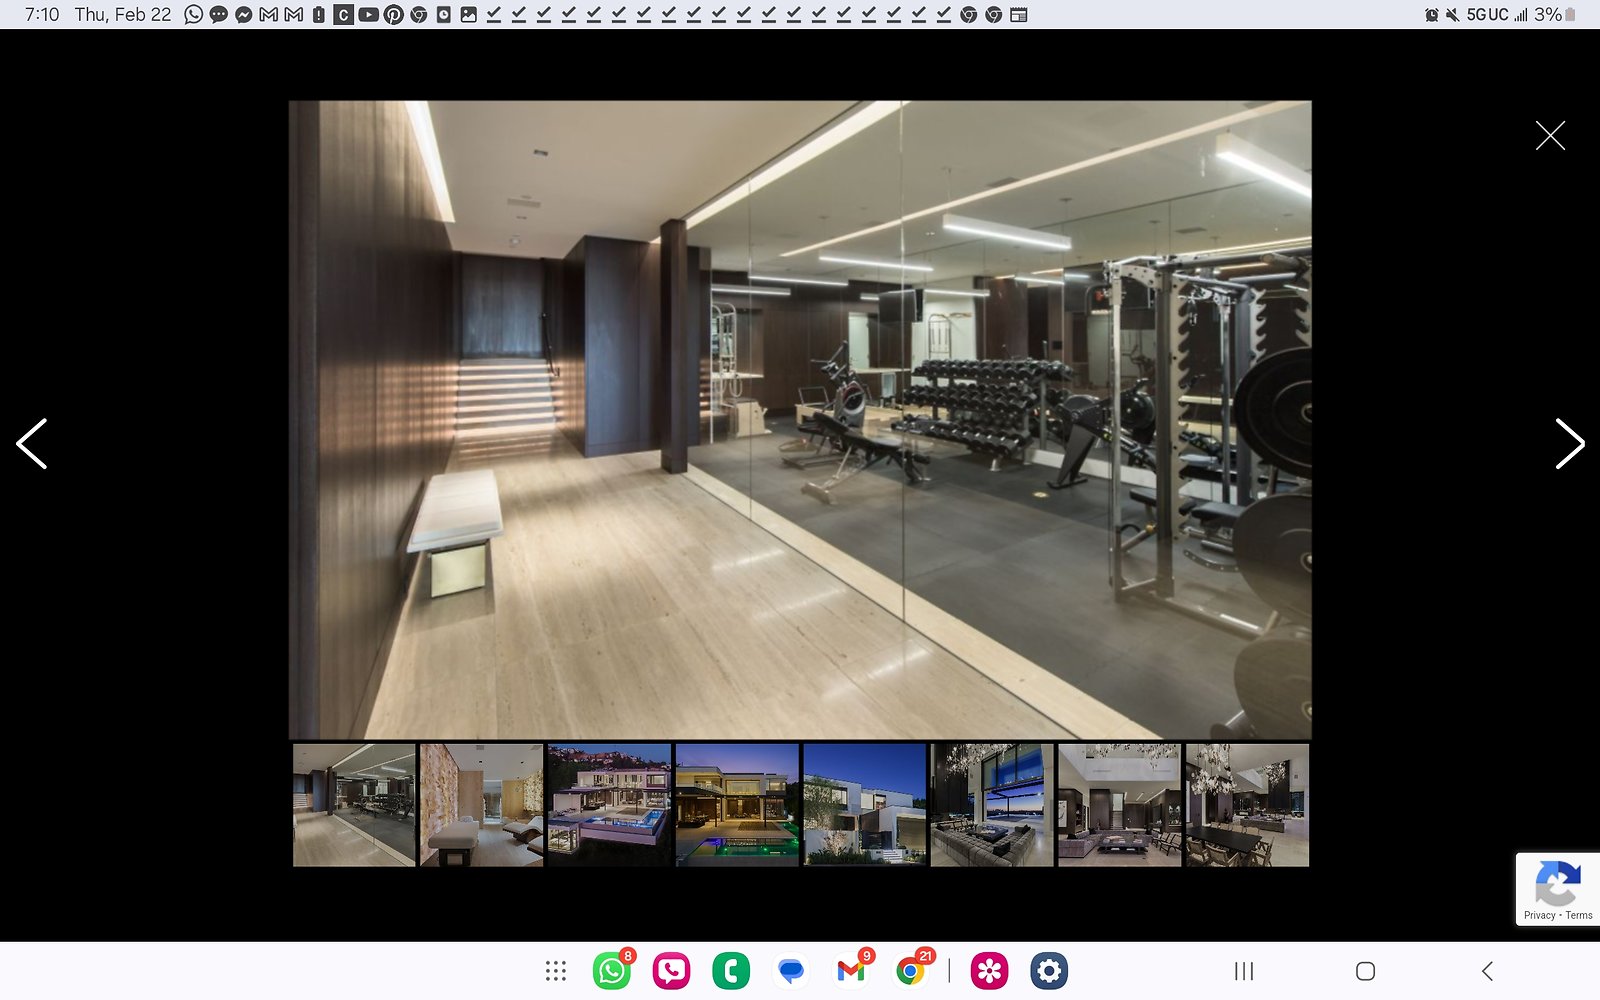Launch WhatsApp from the taskbar

tap(612, 971)
